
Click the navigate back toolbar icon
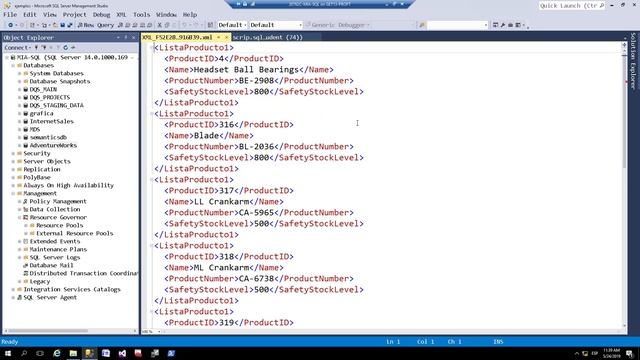click(x=11, y=25)
